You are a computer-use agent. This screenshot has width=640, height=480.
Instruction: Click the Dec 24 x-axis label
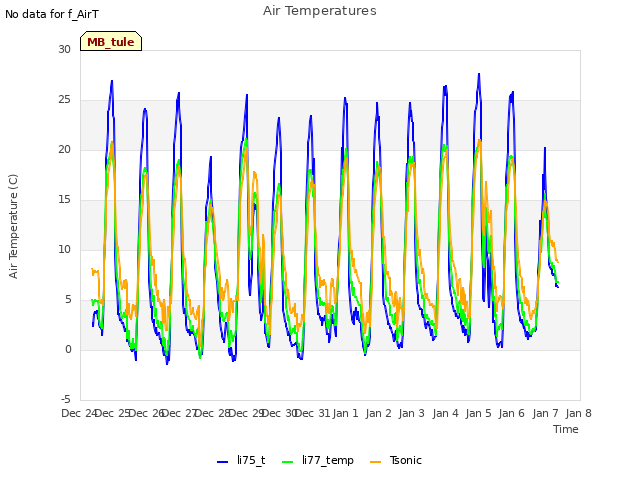(78, 413)
